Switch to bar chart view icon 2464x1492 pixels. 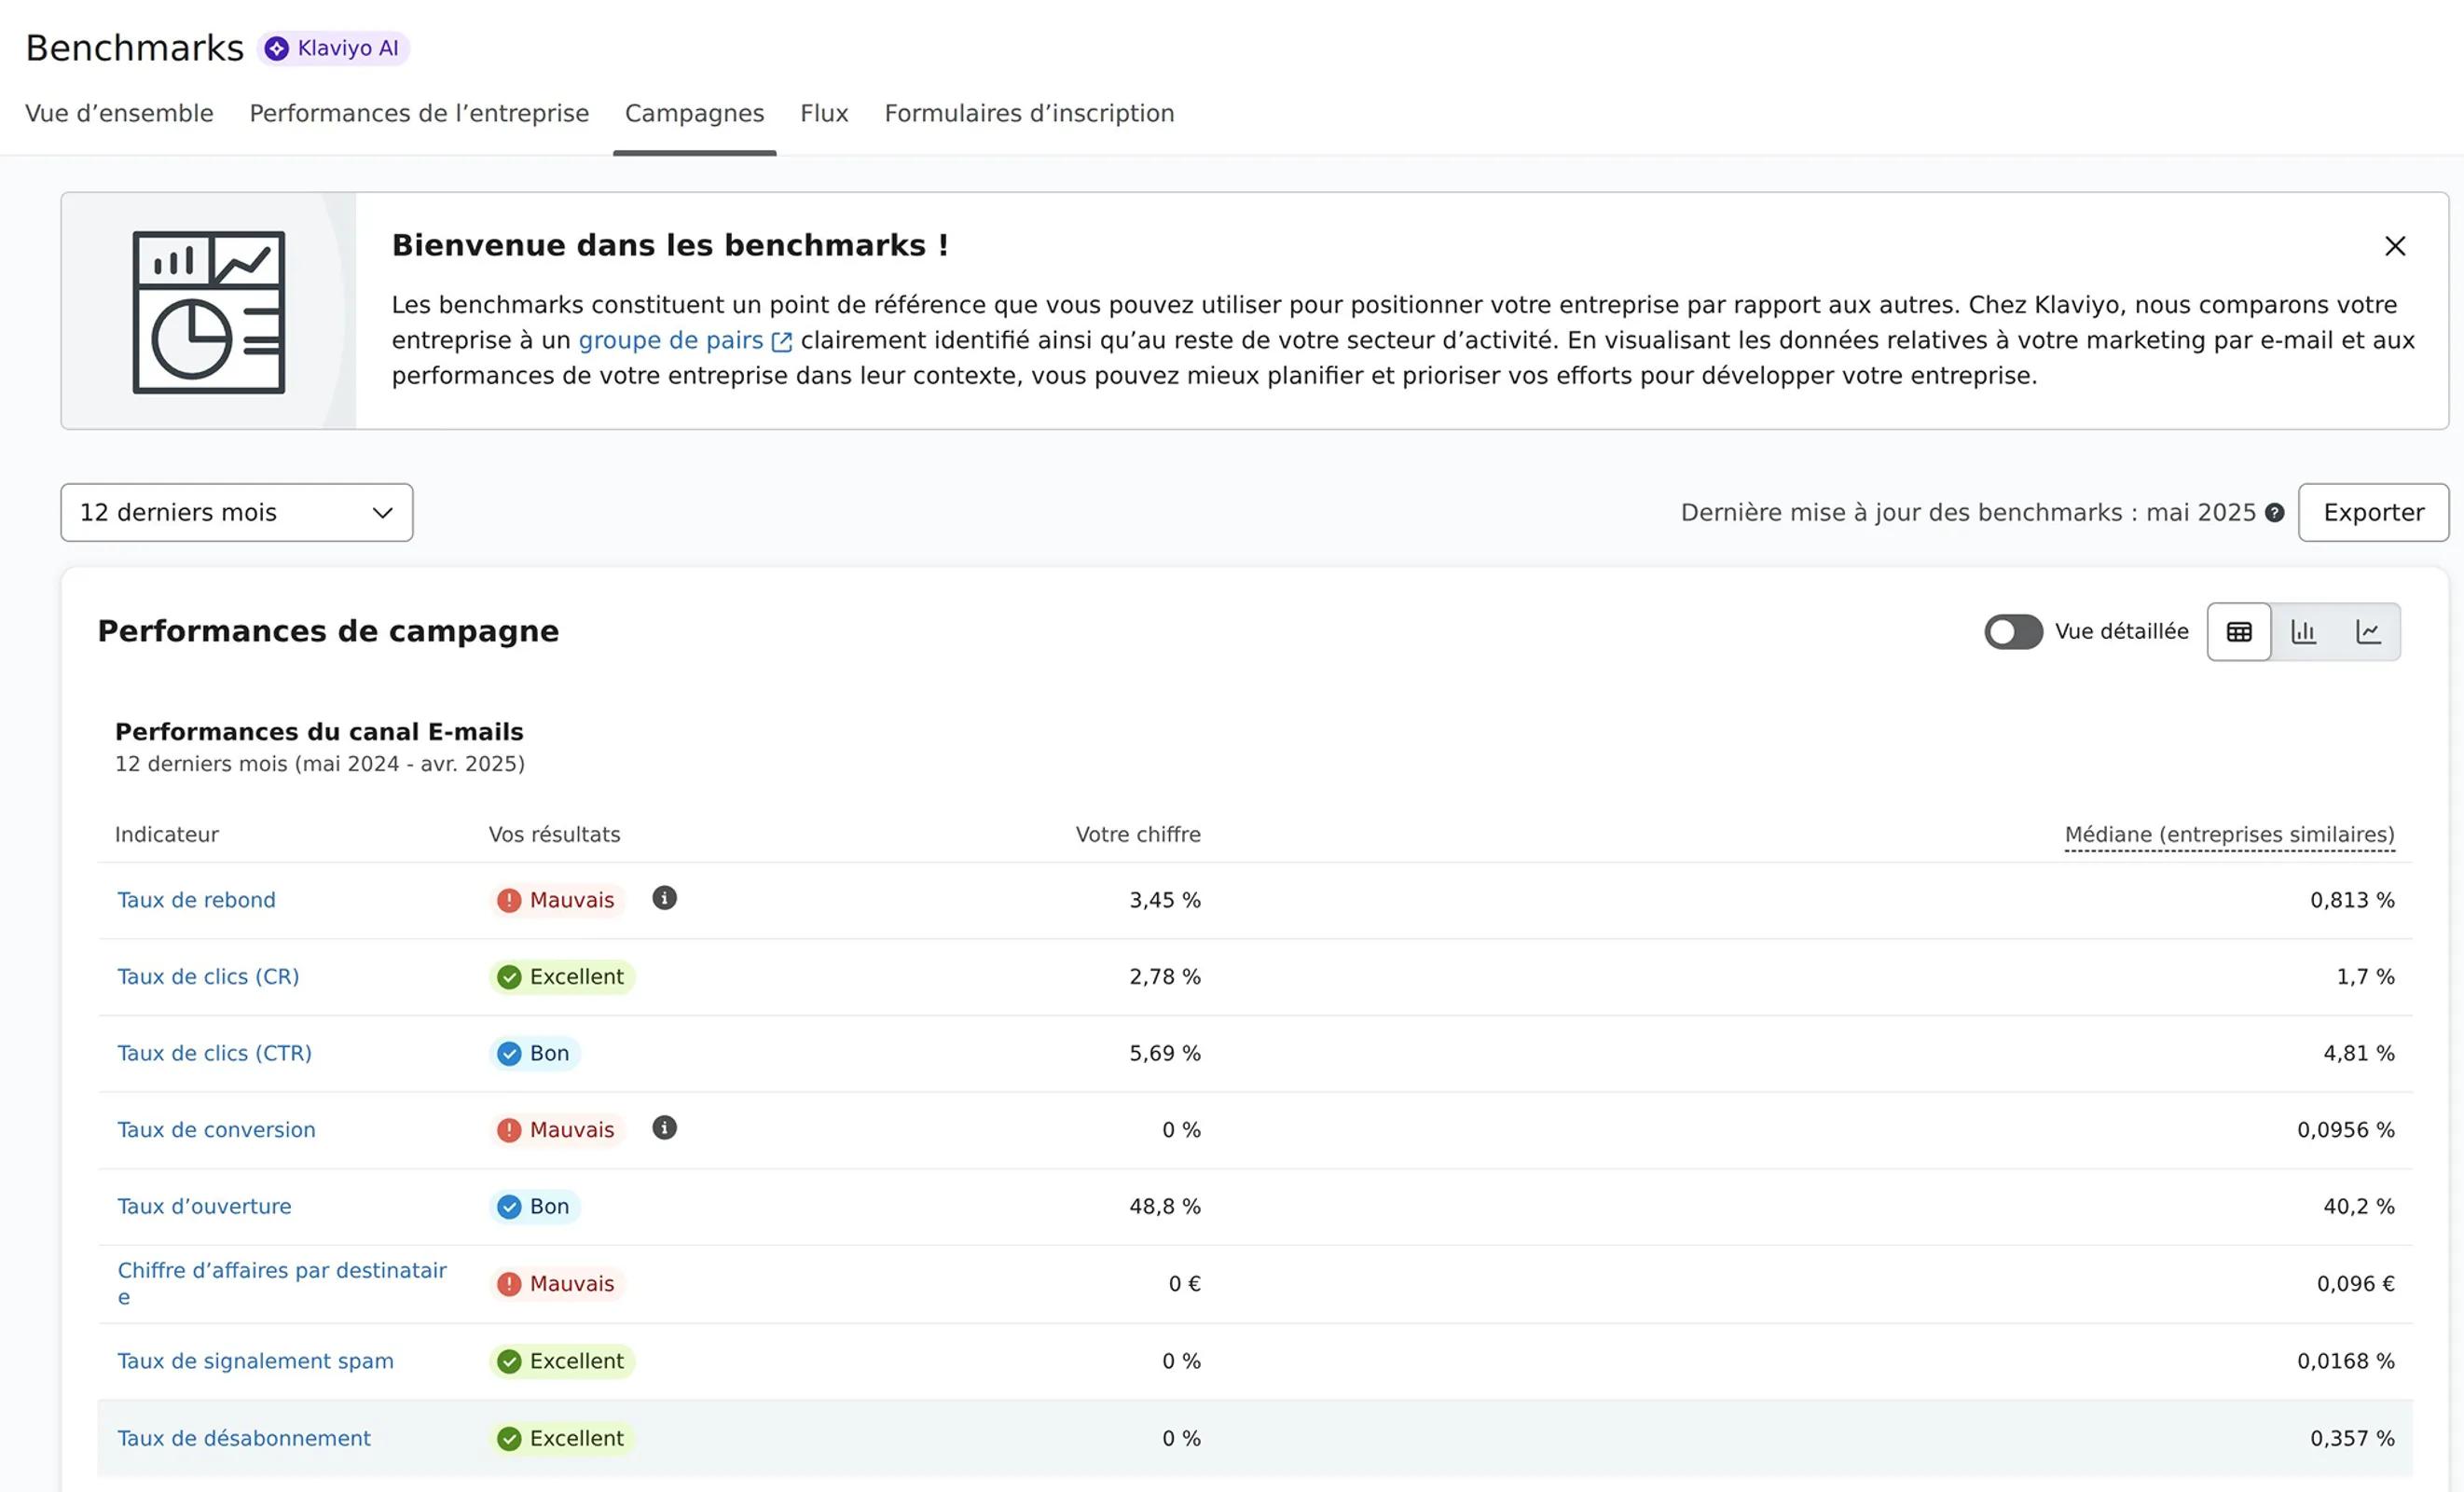(2303, 632)
